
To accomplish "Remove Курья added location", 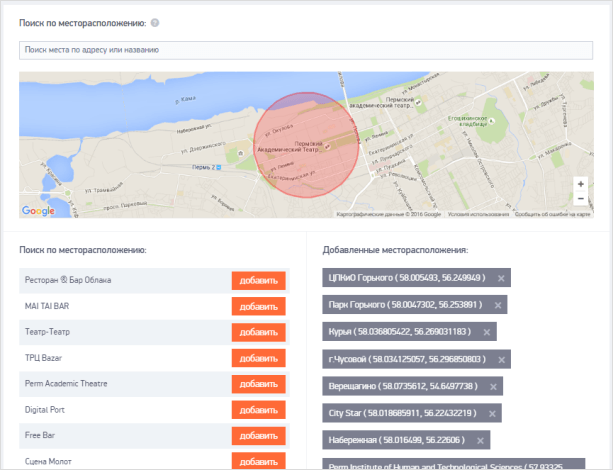I will pos(487,332).
